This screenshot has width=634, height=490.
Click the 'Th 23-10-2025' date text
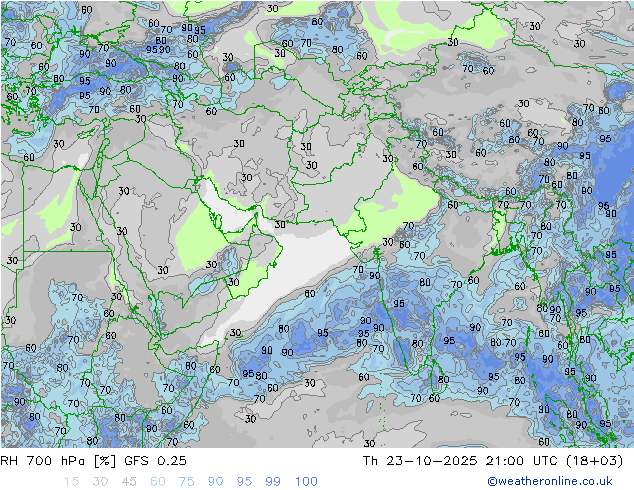420,461
